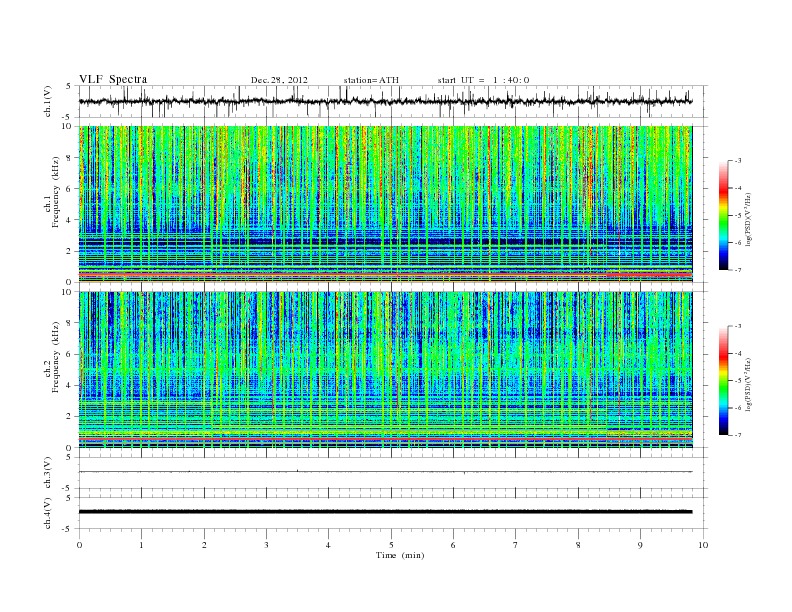Screen dimensions: 792x612
Task: Click the "4" kHz tick on ch.2 spectrogram
Action: pyautogui.click(x=69, y=385)
